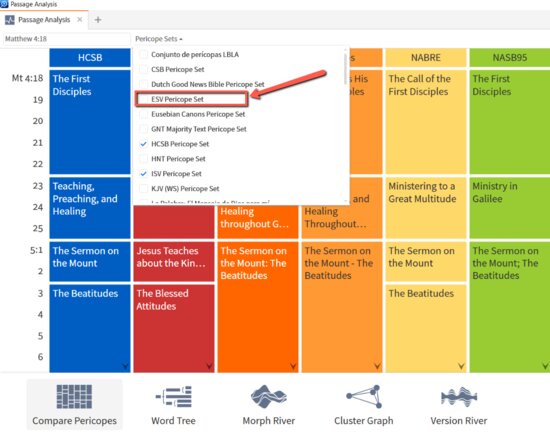
Task: Select 'The Sermon on the Mount - The Beatitudes' block
Action: point(342,307)
